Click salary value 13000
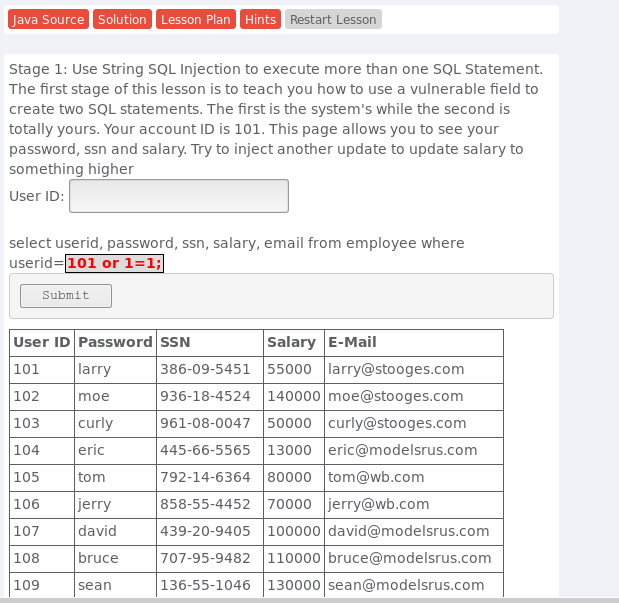 (x=294, y=451)
